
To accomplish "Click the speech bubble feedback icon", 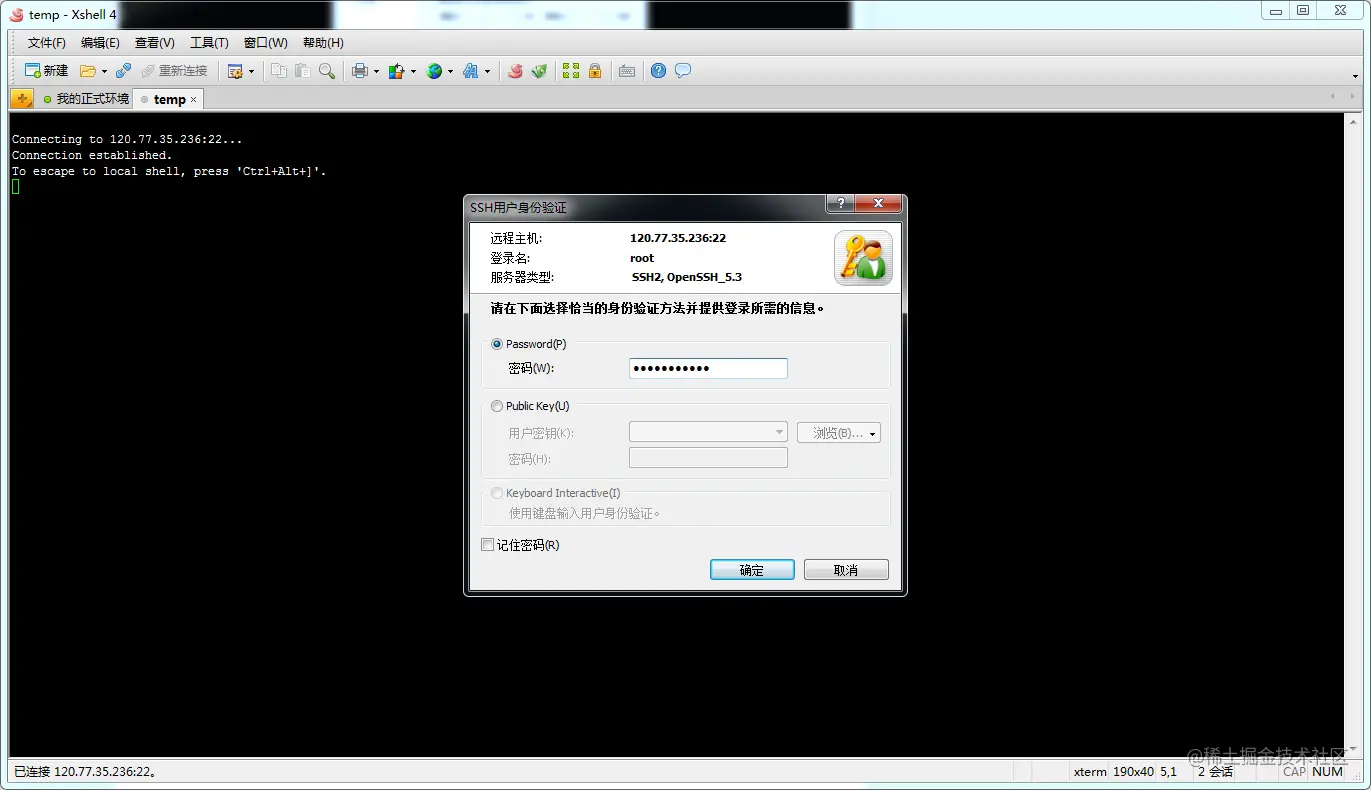I will click(x=683, y=71).
